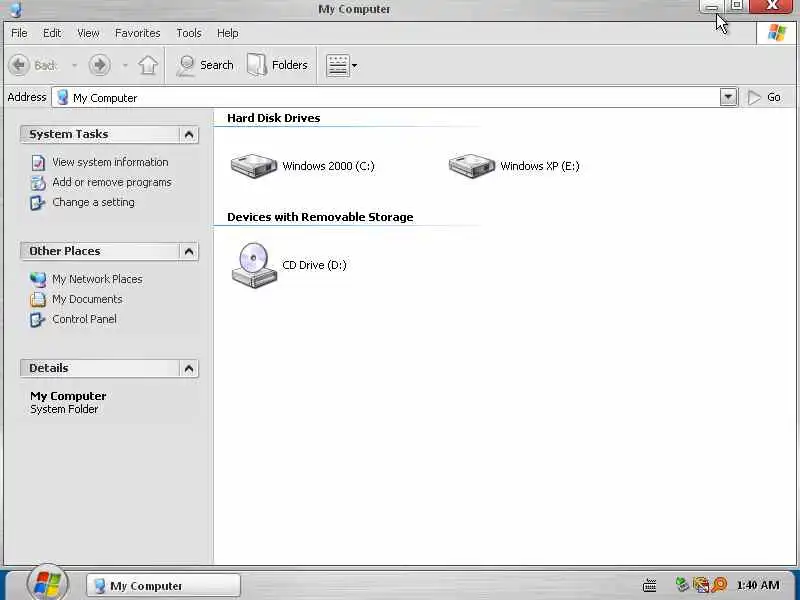This screenshot has width=800, height=600.
Task: Collapse the Other Places panel
Action: pyautogui.click(x=189, y=252)
